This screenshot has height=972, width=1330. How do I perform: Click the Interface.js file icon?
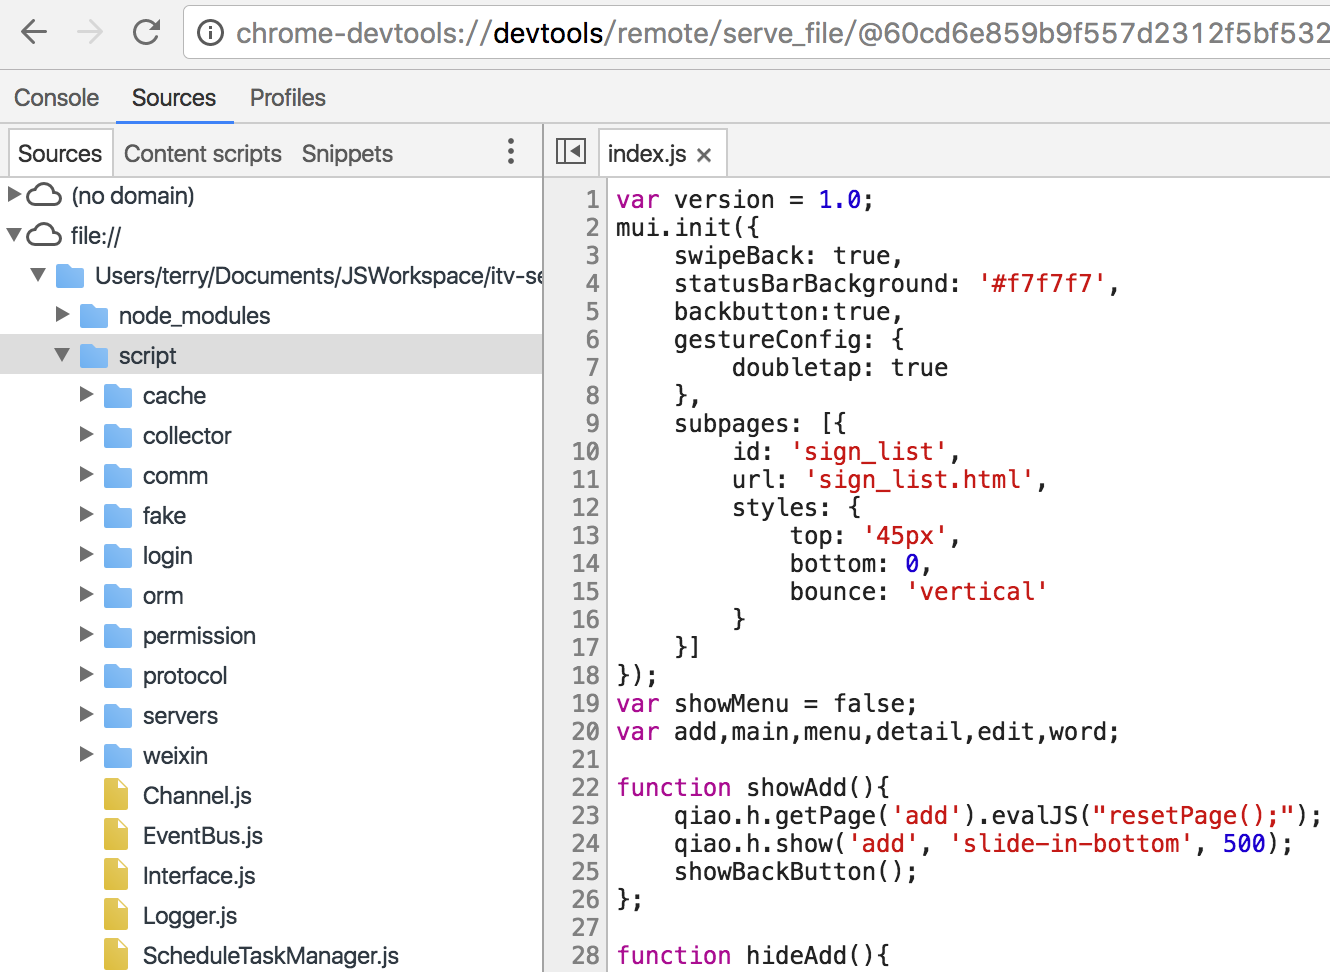click(116, 875)
